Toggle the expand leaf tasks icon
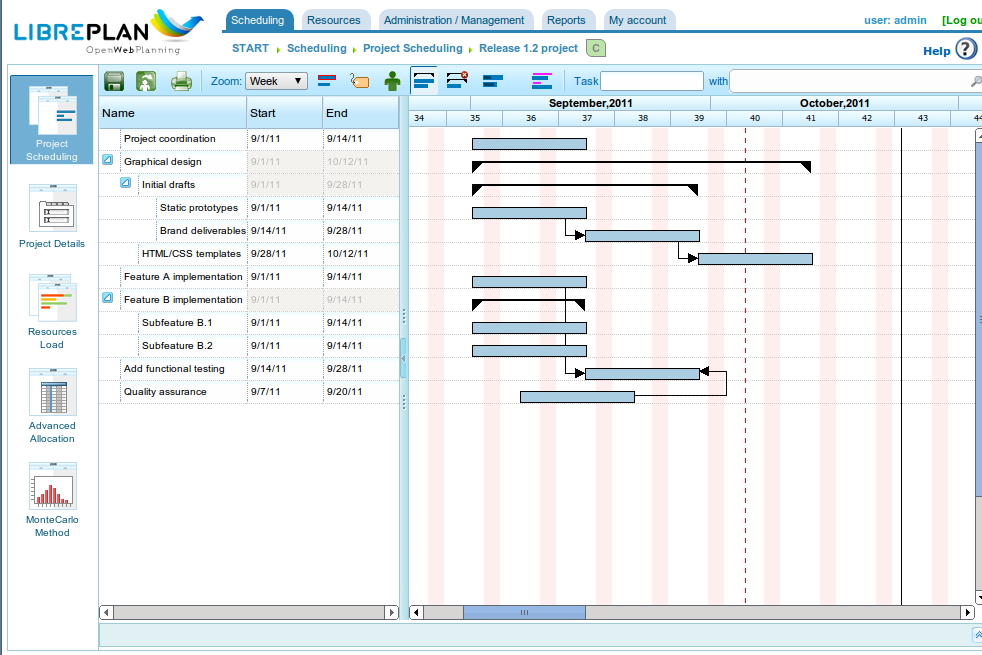 (424, 81)
